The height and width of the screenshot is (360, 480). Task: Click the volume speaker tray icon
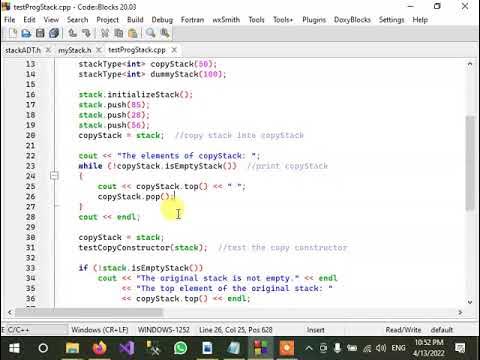[380, 348]
